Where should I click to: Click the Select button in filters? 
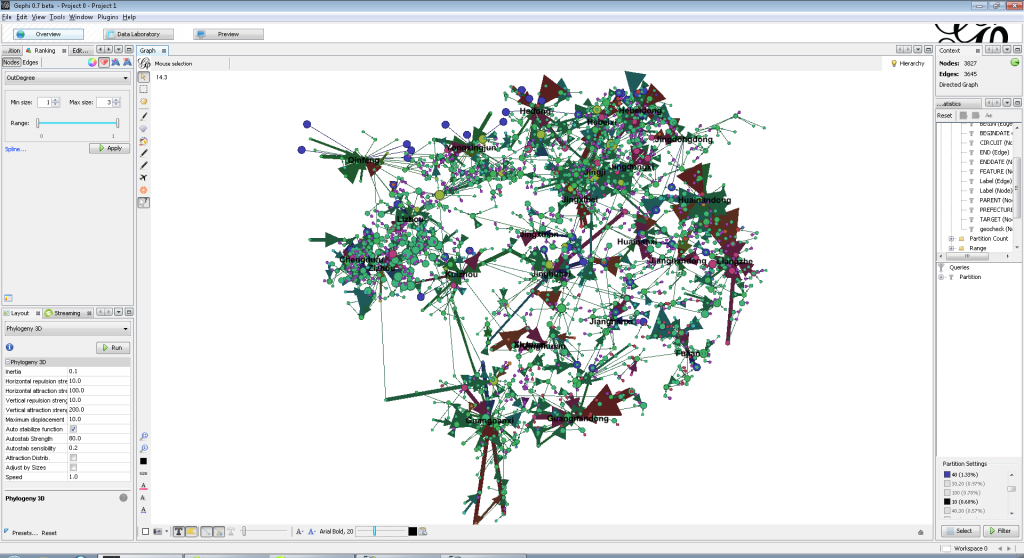tap(959, 531)
